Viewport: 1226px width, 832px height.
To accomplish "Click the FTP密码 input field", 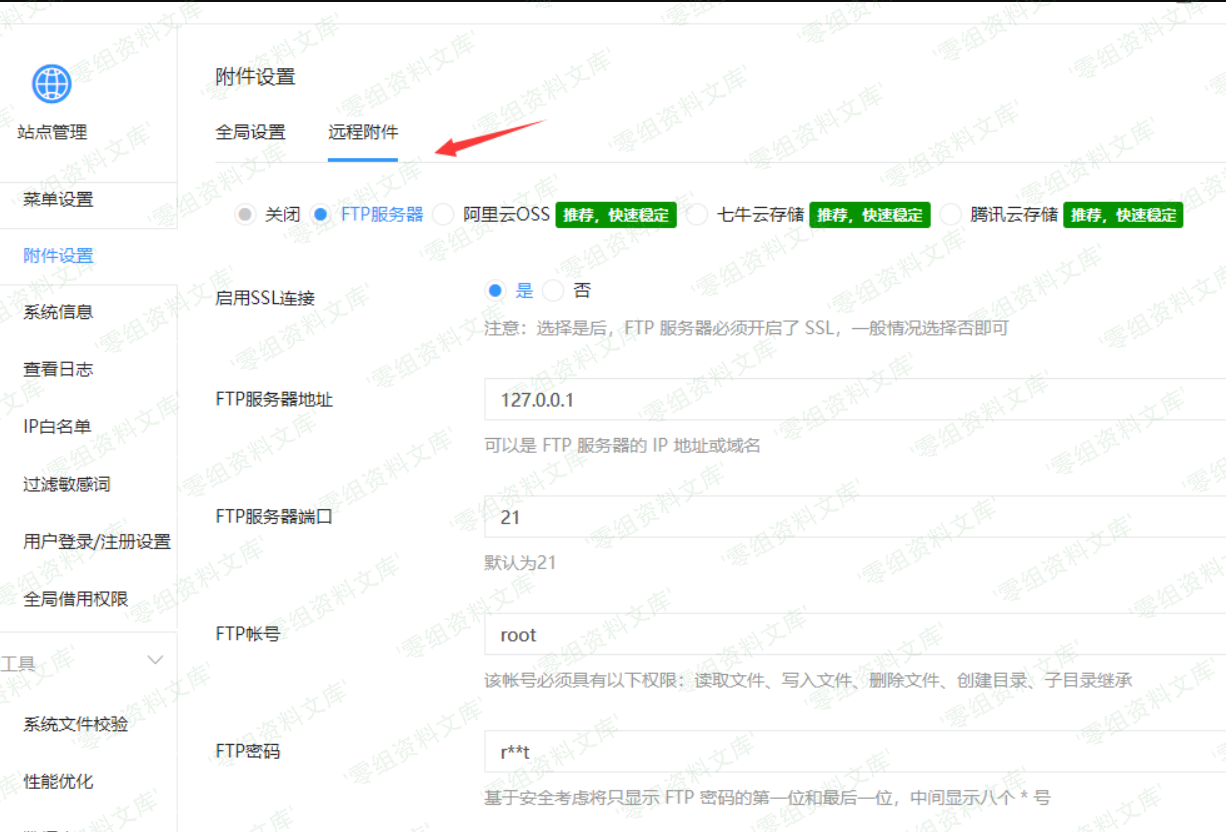I will 700,751.
